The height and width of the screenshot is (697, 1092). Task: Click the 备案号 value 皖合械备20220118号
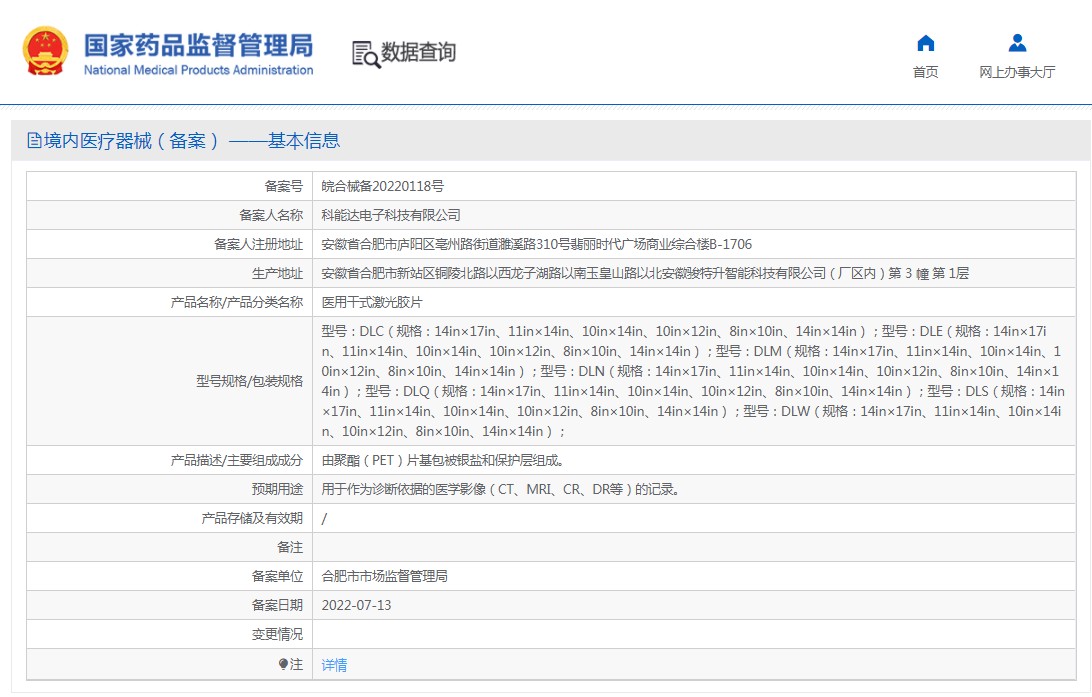pyautogui.click(x=383, y=186)
